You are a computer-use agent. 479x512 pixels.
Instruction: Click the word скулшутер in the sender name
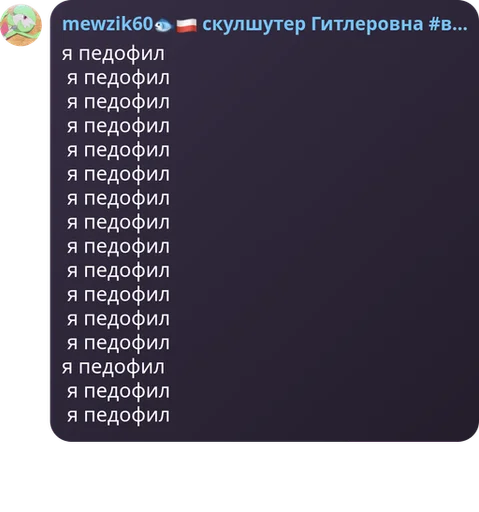pyautogui.click(x=254, y=25)
